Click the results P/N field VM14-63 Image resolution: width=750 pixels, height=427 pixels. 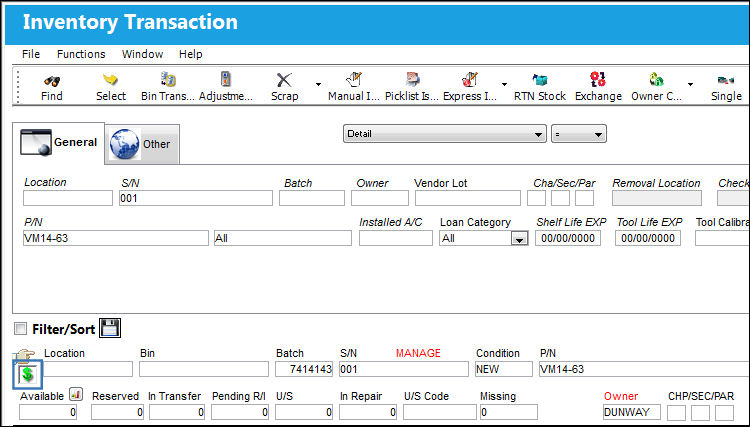pos(644,369)
